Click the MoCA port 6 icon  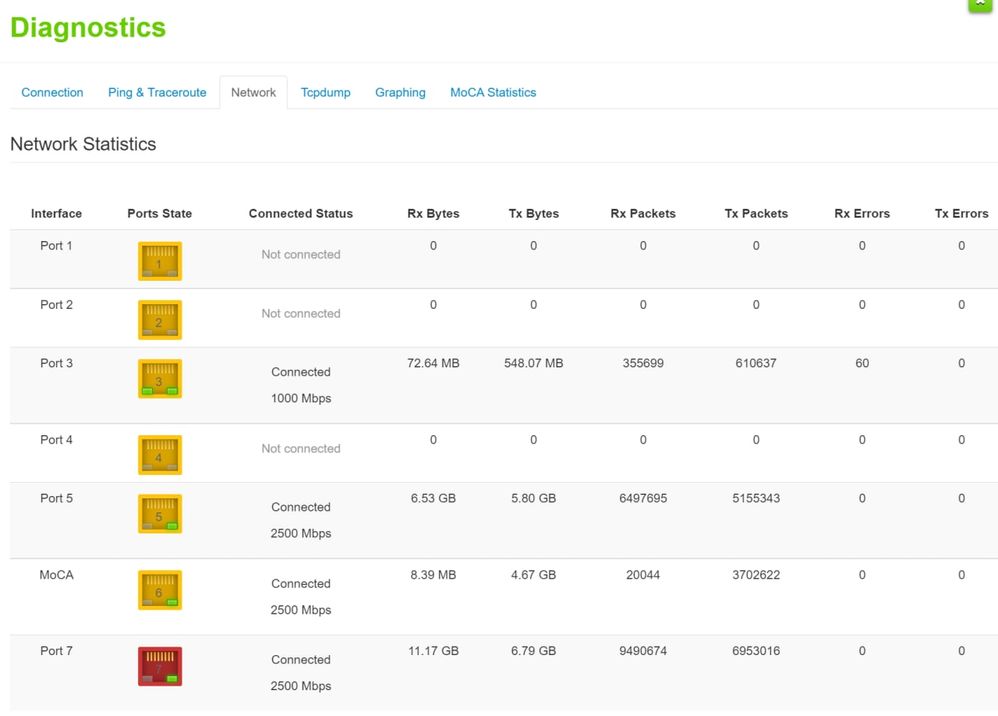[x=159, y=591]
